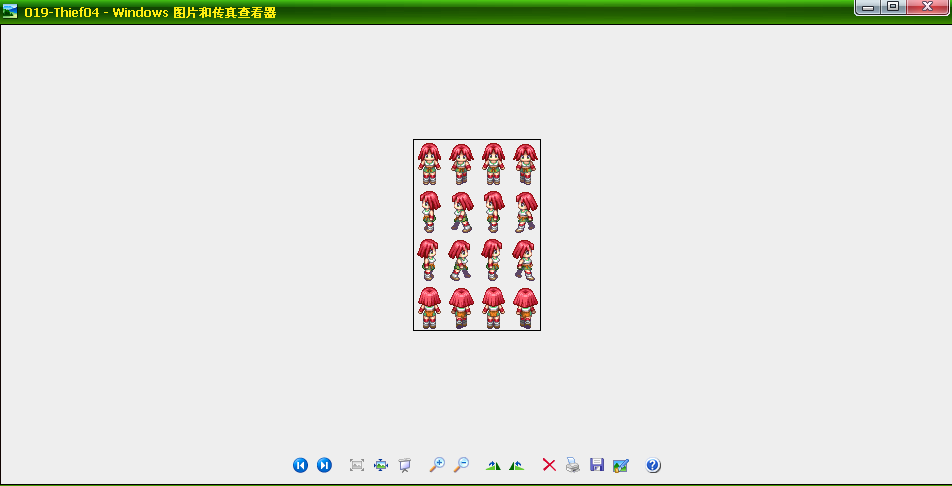952x486 pixels.
Task: Select the Best Fit view icon
Action: pos(357,465)
